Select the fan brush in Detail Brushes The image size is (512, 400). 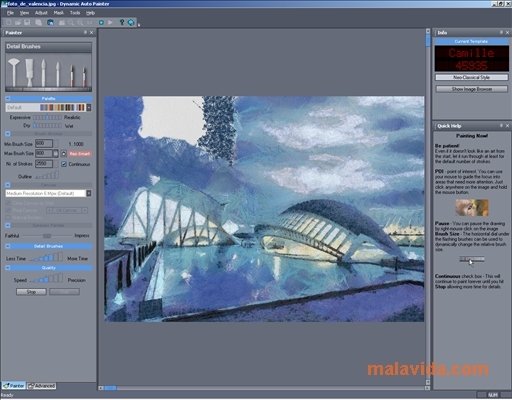pyautogui.click(x=13, y=72)
